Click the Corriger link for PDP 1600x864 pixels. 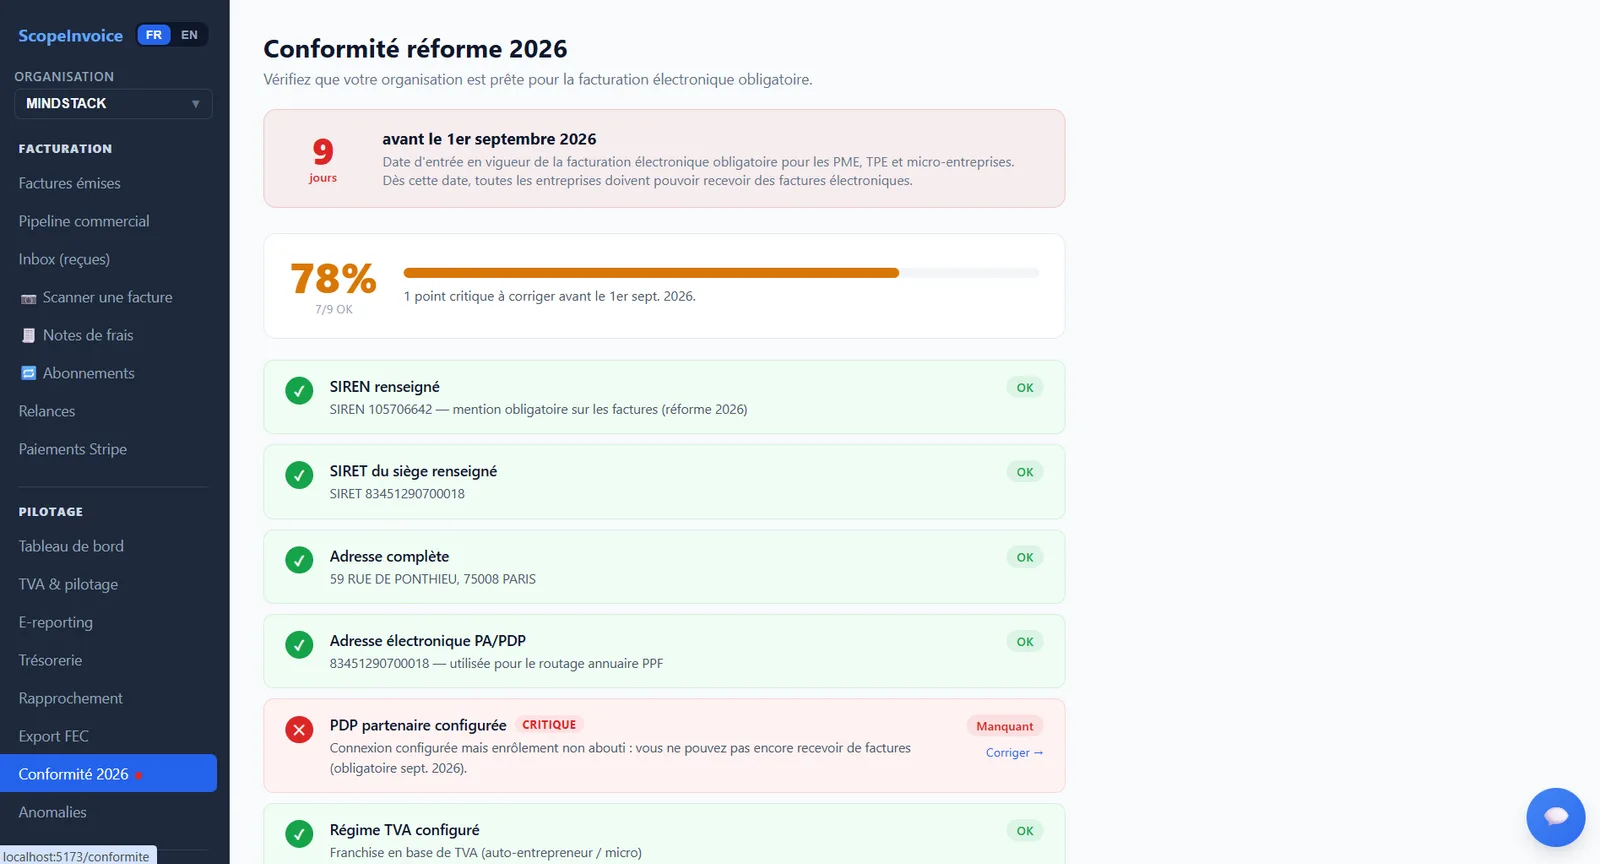pos(1014,753)
